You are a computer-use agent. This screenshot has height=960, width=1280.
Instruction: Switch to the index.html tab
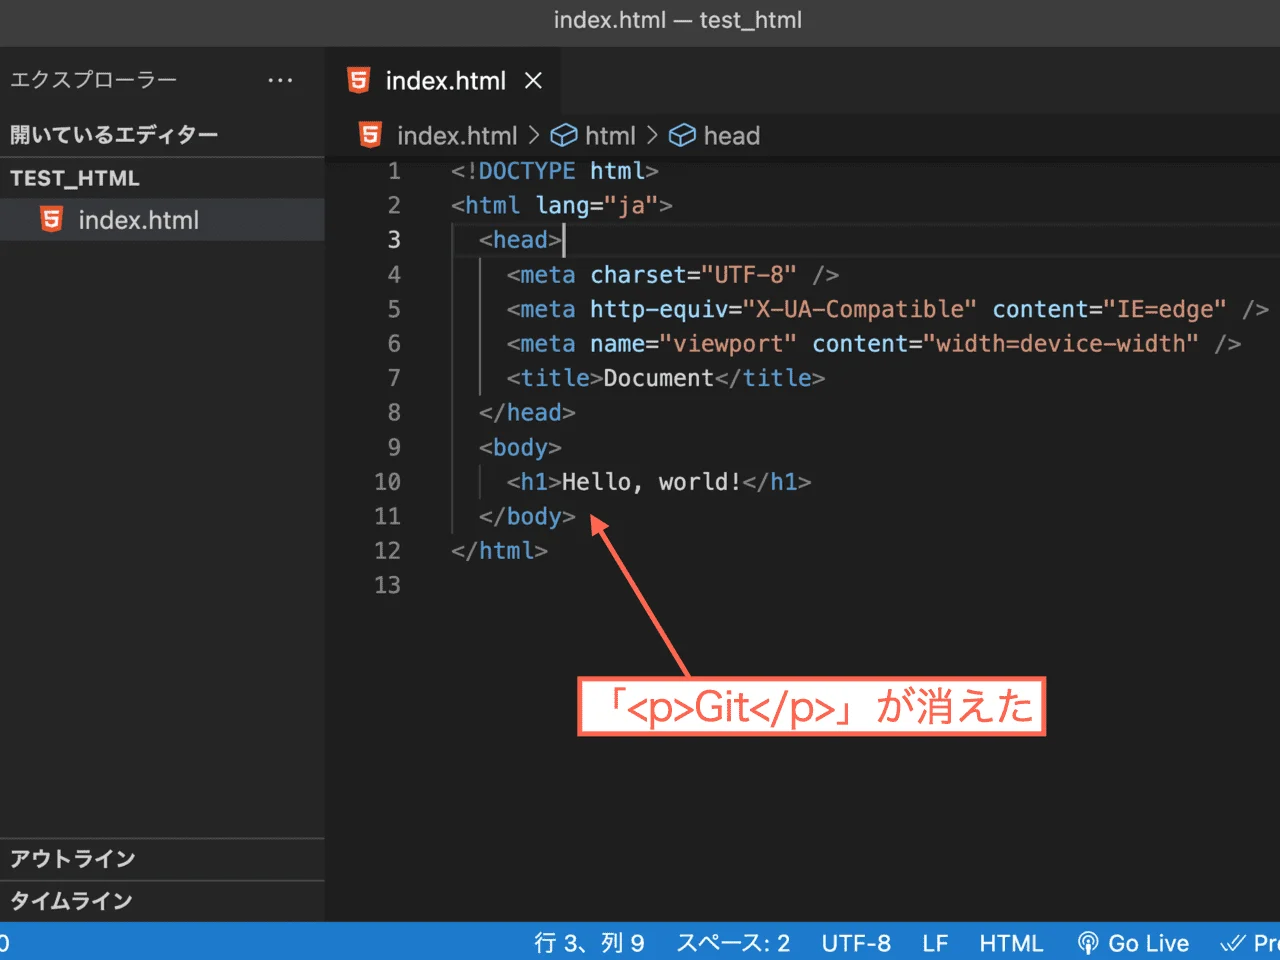click(x=444, y=80)
